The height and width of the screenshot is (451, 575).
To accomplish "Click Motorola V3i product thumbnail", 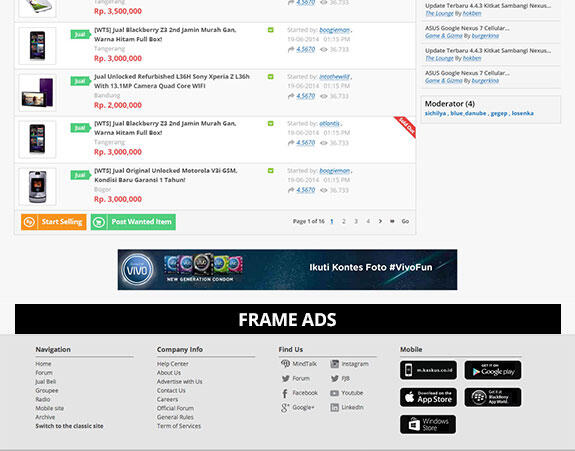I will point(37,187).
